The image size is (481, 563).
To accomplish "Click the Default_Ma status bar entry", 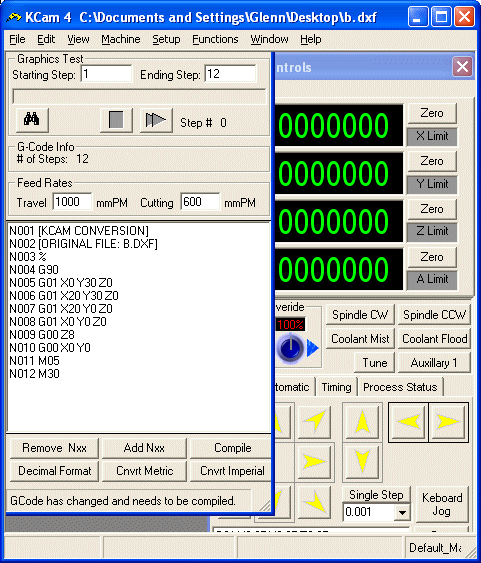I will pos(435,548).
